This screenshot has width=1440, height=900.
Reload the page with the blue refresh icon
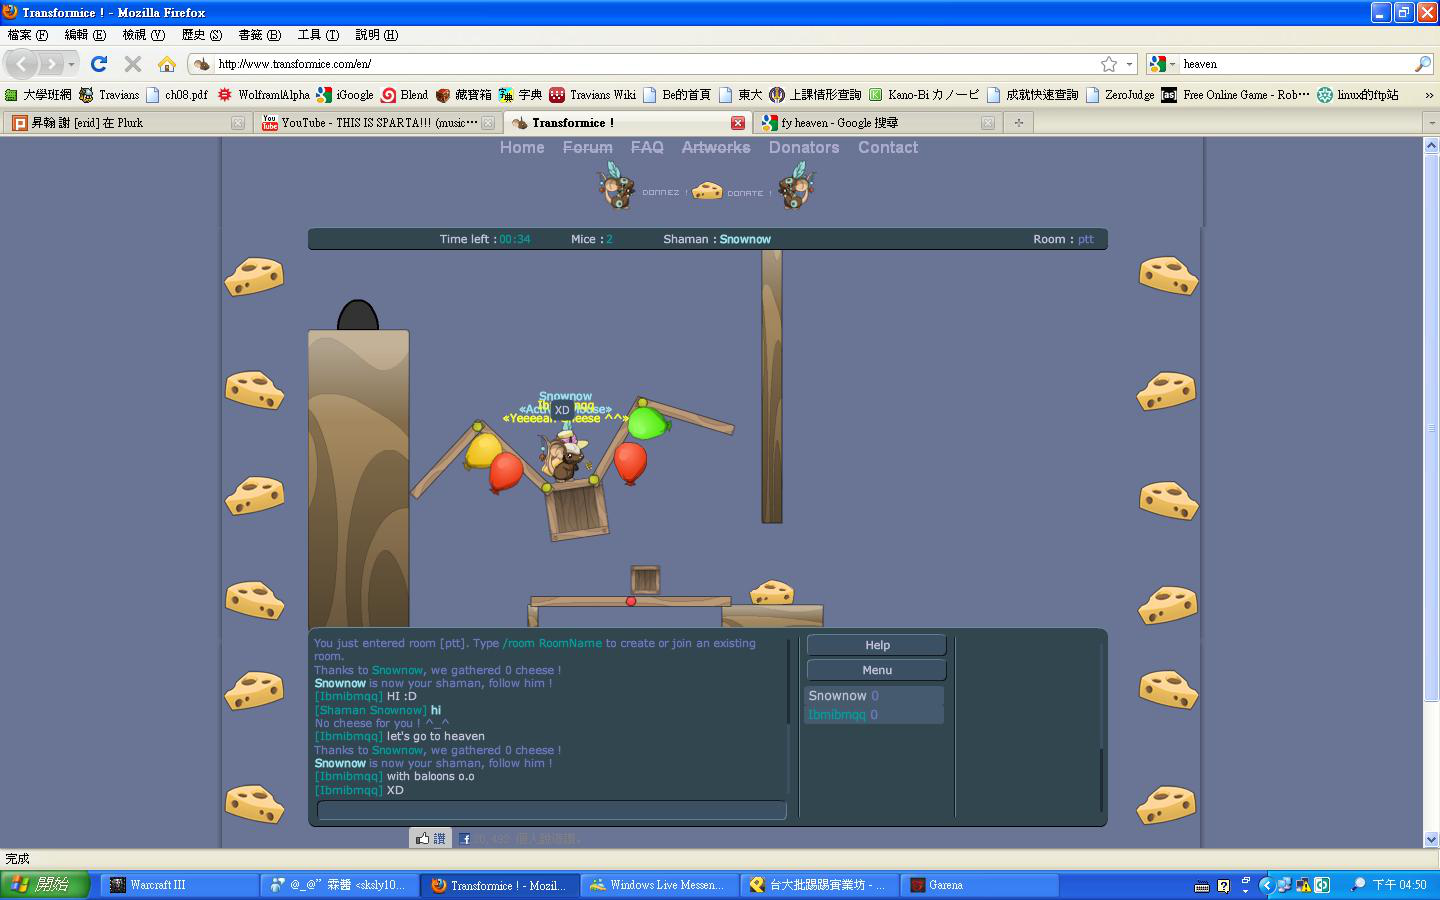[x=99, y=64]
